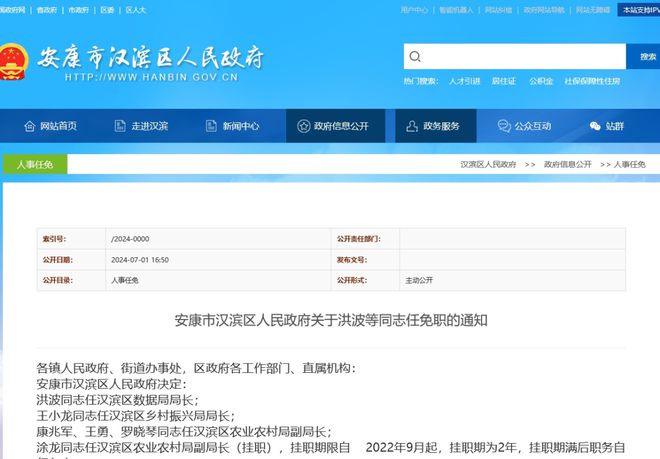
Task: Click the home icon beside 网站首页
Action: click(29, 126)
